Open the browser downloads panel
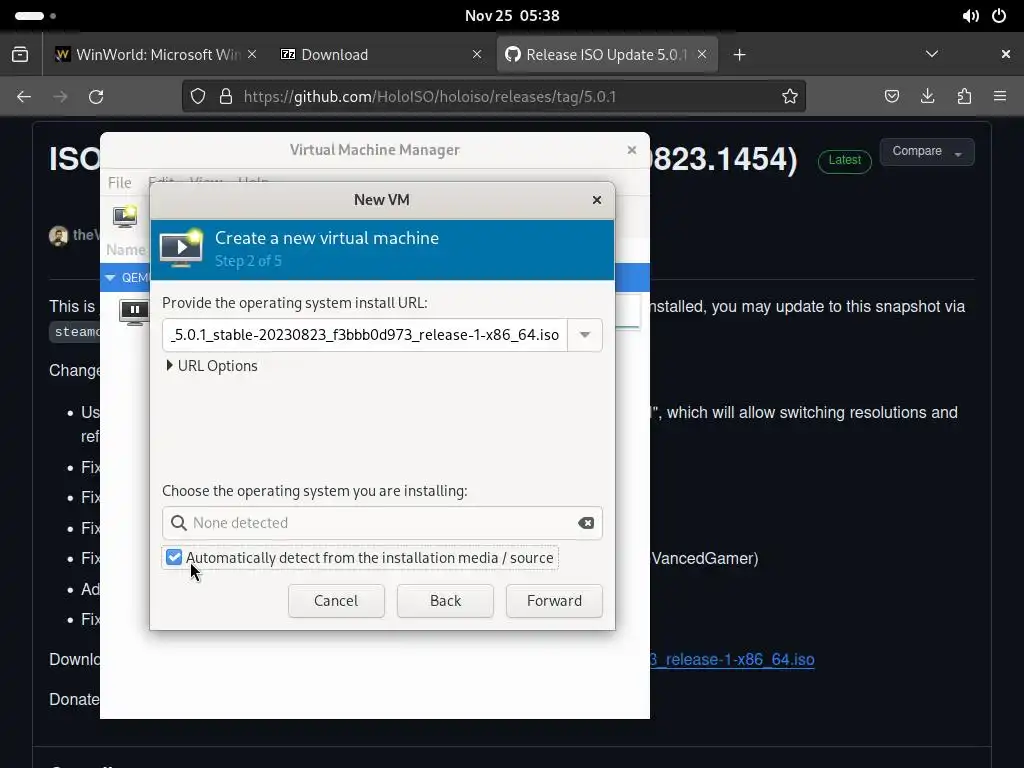Screen dimensions: 1024x768 coord(927,97)
